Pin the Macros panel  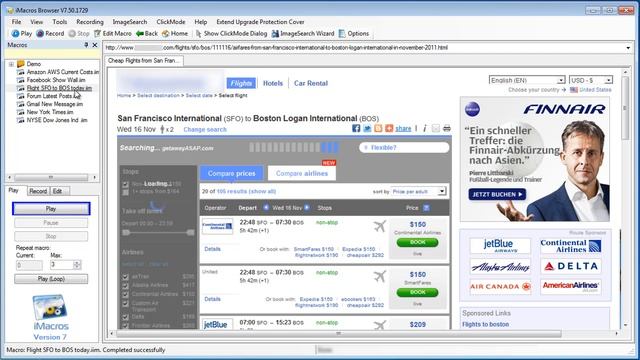coord(86,45)
